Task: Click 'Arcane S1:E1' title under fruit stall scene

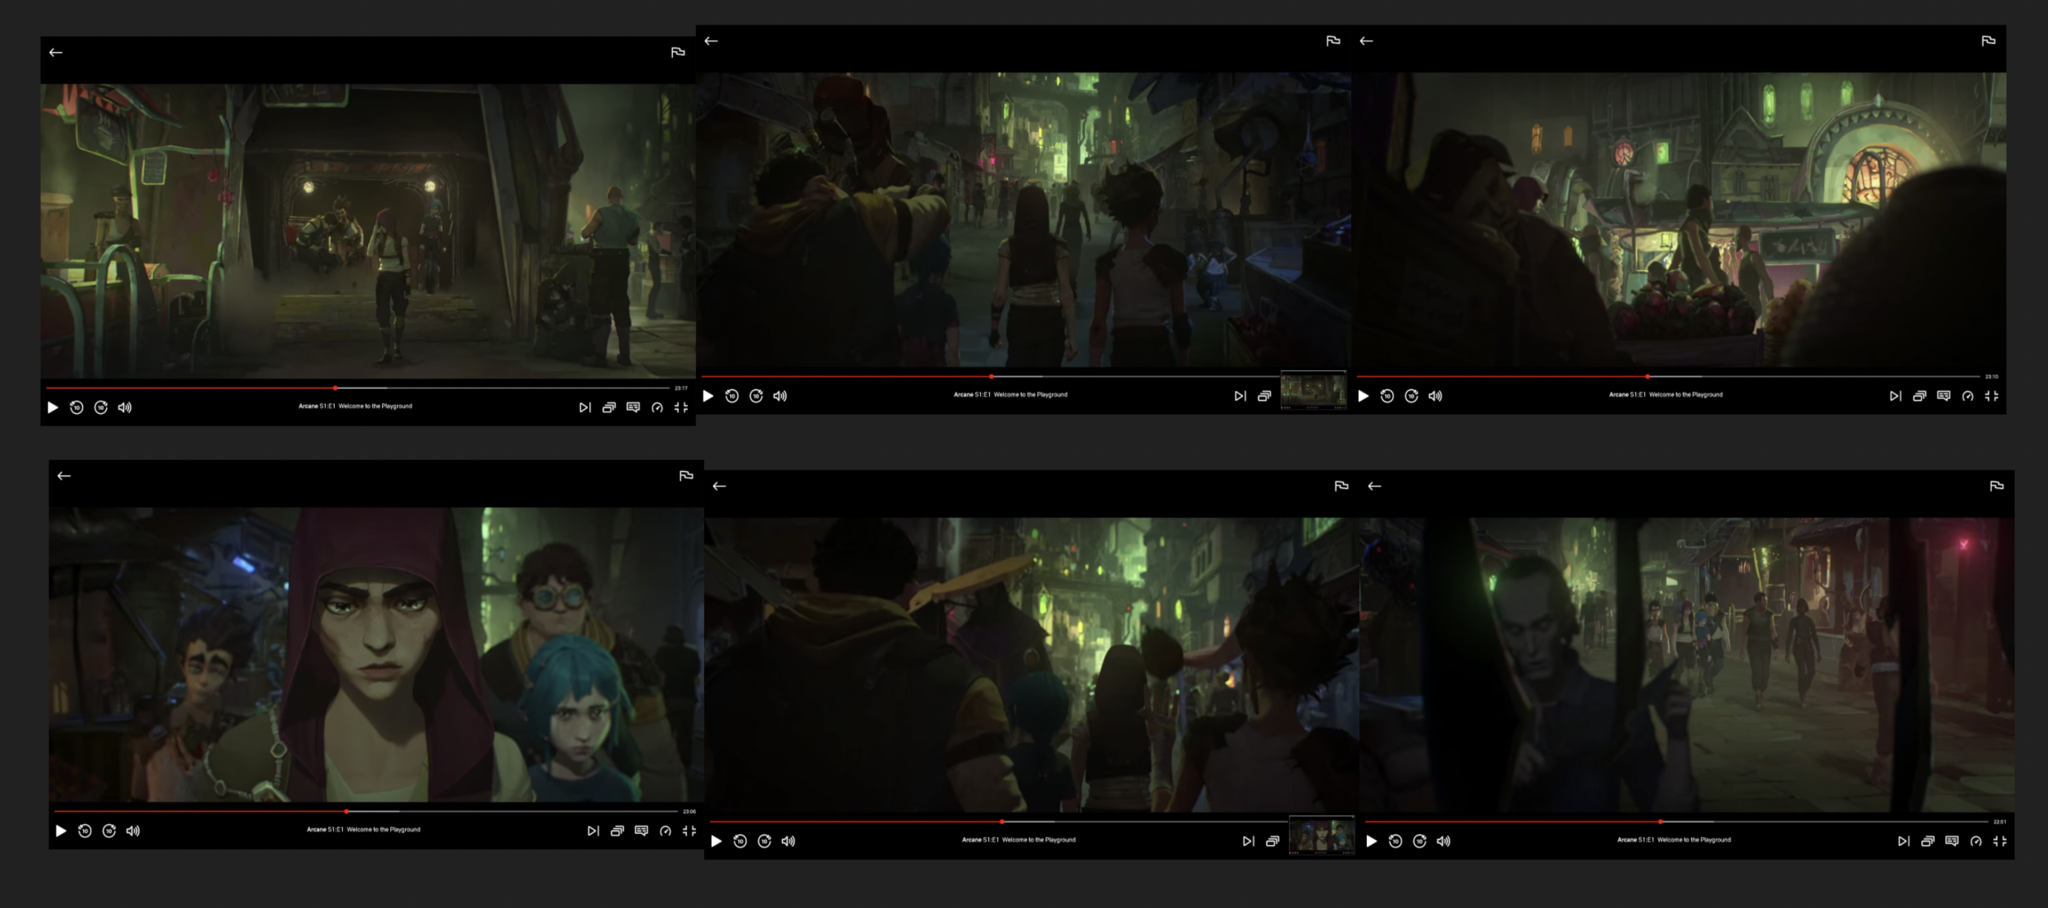Action: pos(1627,395)
